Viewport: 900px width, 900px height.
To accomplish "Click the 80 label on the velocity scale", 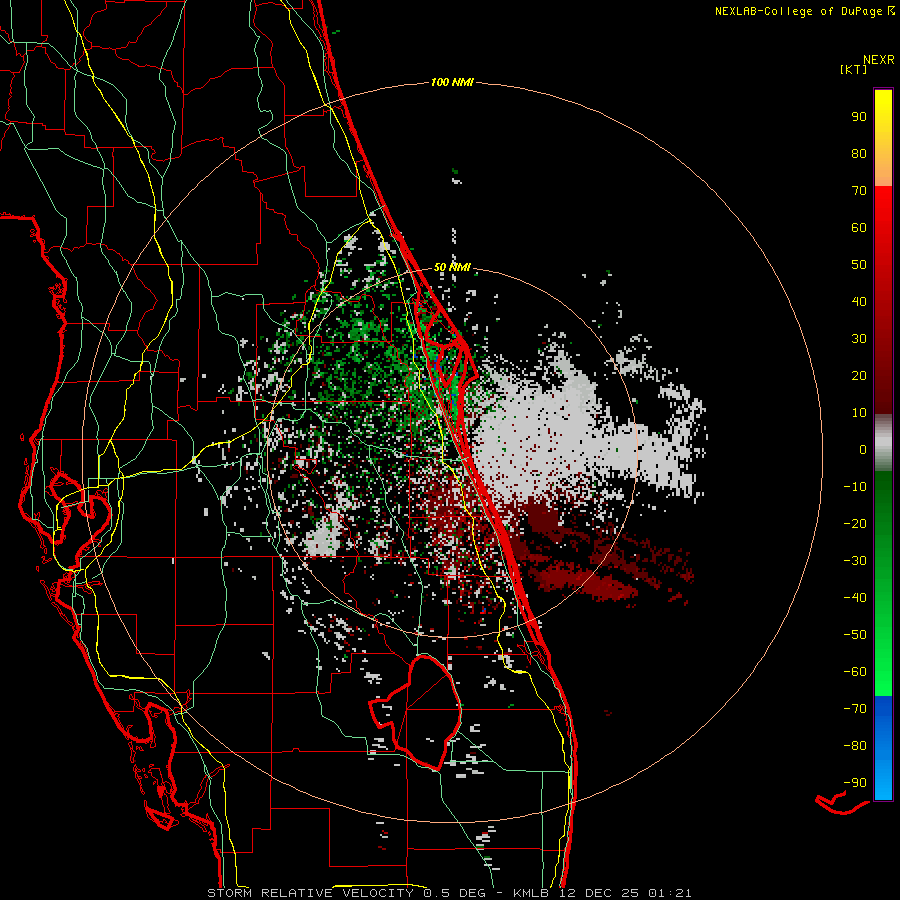I will pos(859,153).
